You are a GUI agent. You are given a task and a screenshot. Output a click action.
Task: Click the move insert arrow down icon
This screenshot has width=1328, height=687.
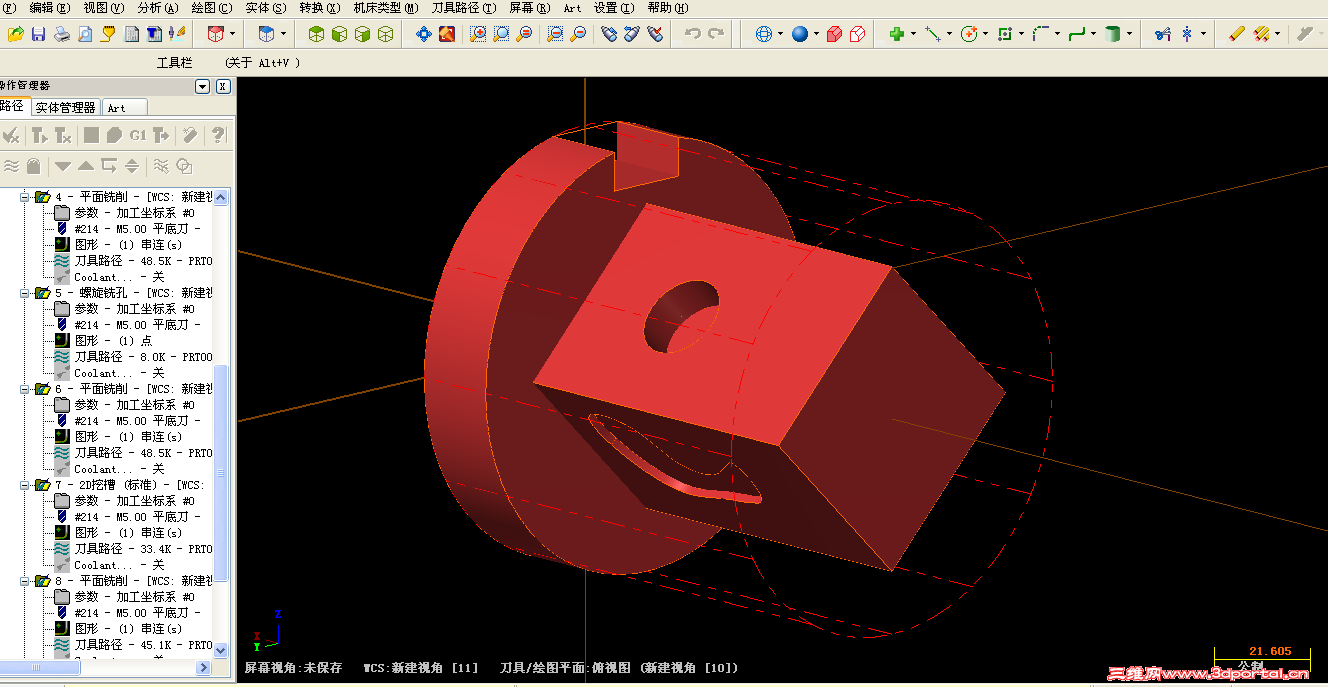[x=63, y=166]
